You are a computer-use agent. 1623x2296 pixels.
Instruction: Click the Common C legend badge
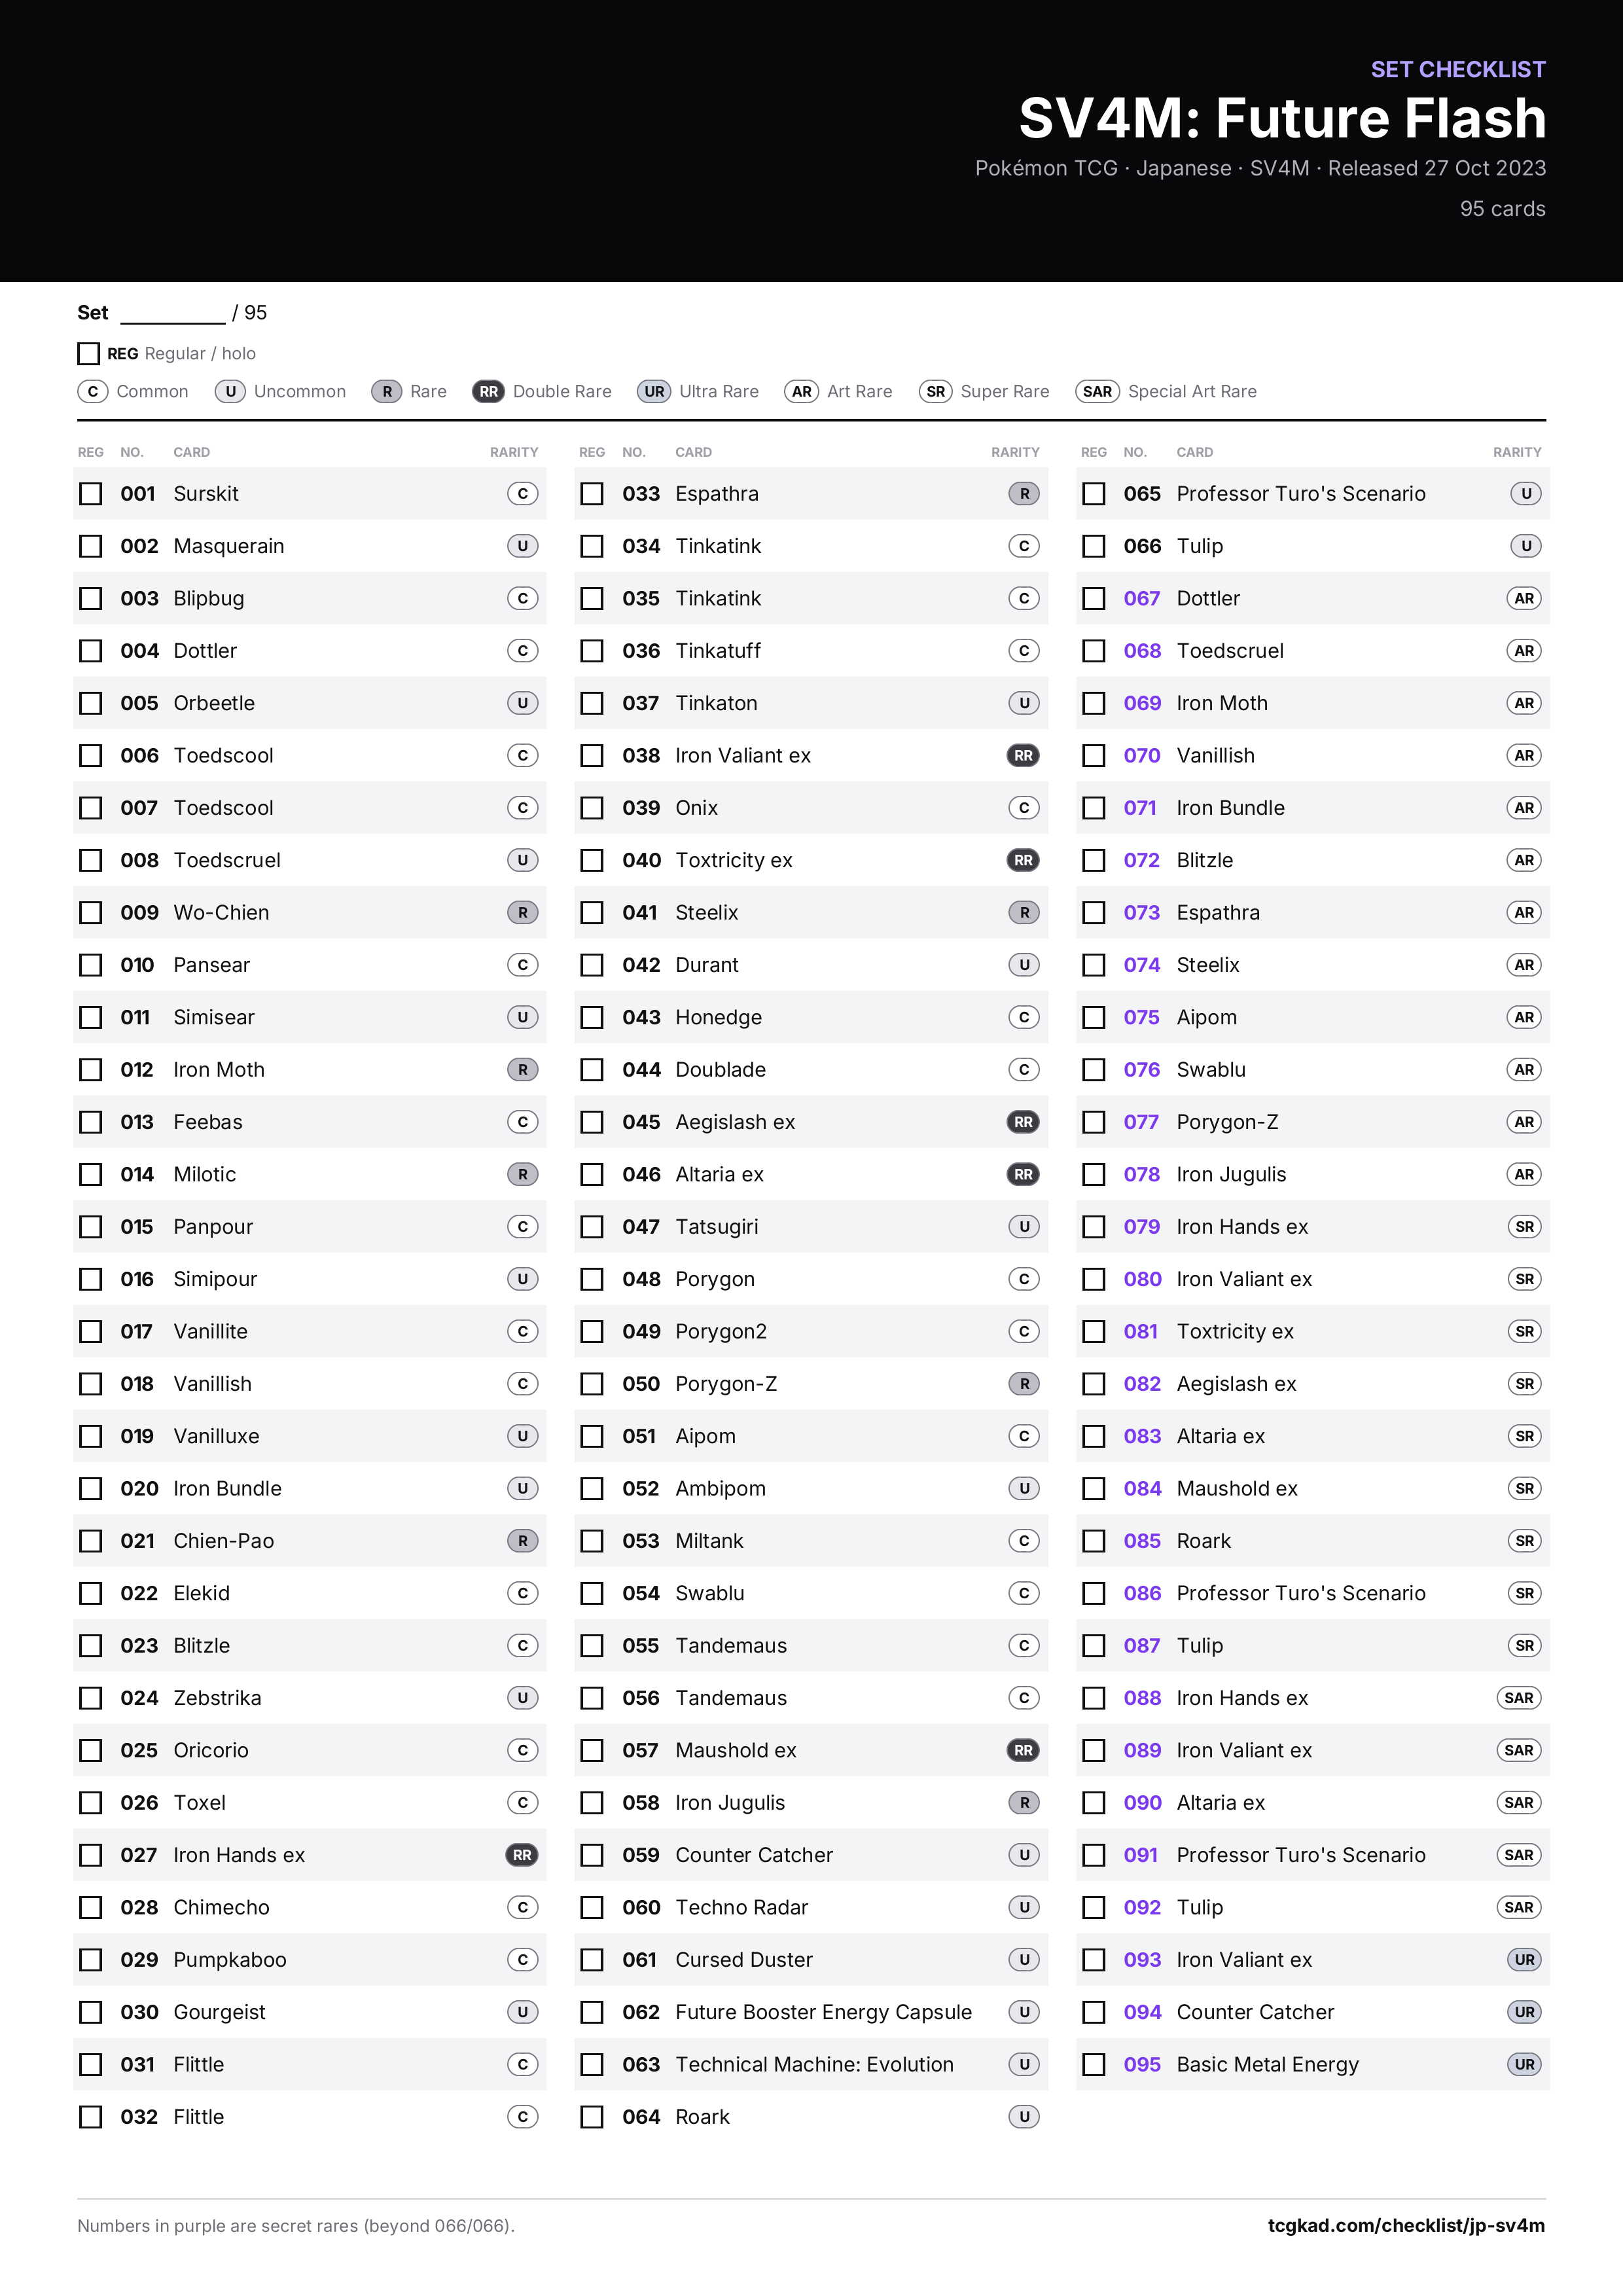point(93,391)
